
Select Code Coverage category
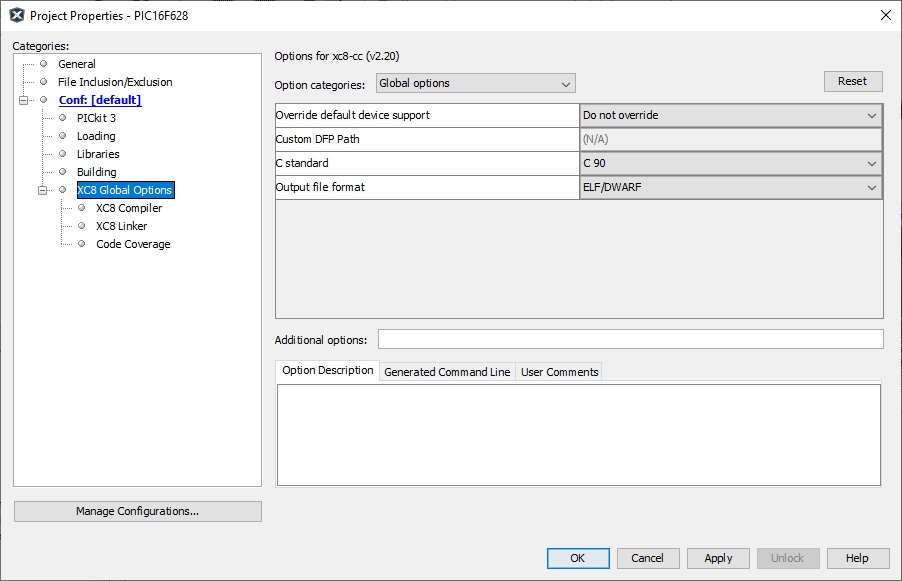tap(133, 244)
